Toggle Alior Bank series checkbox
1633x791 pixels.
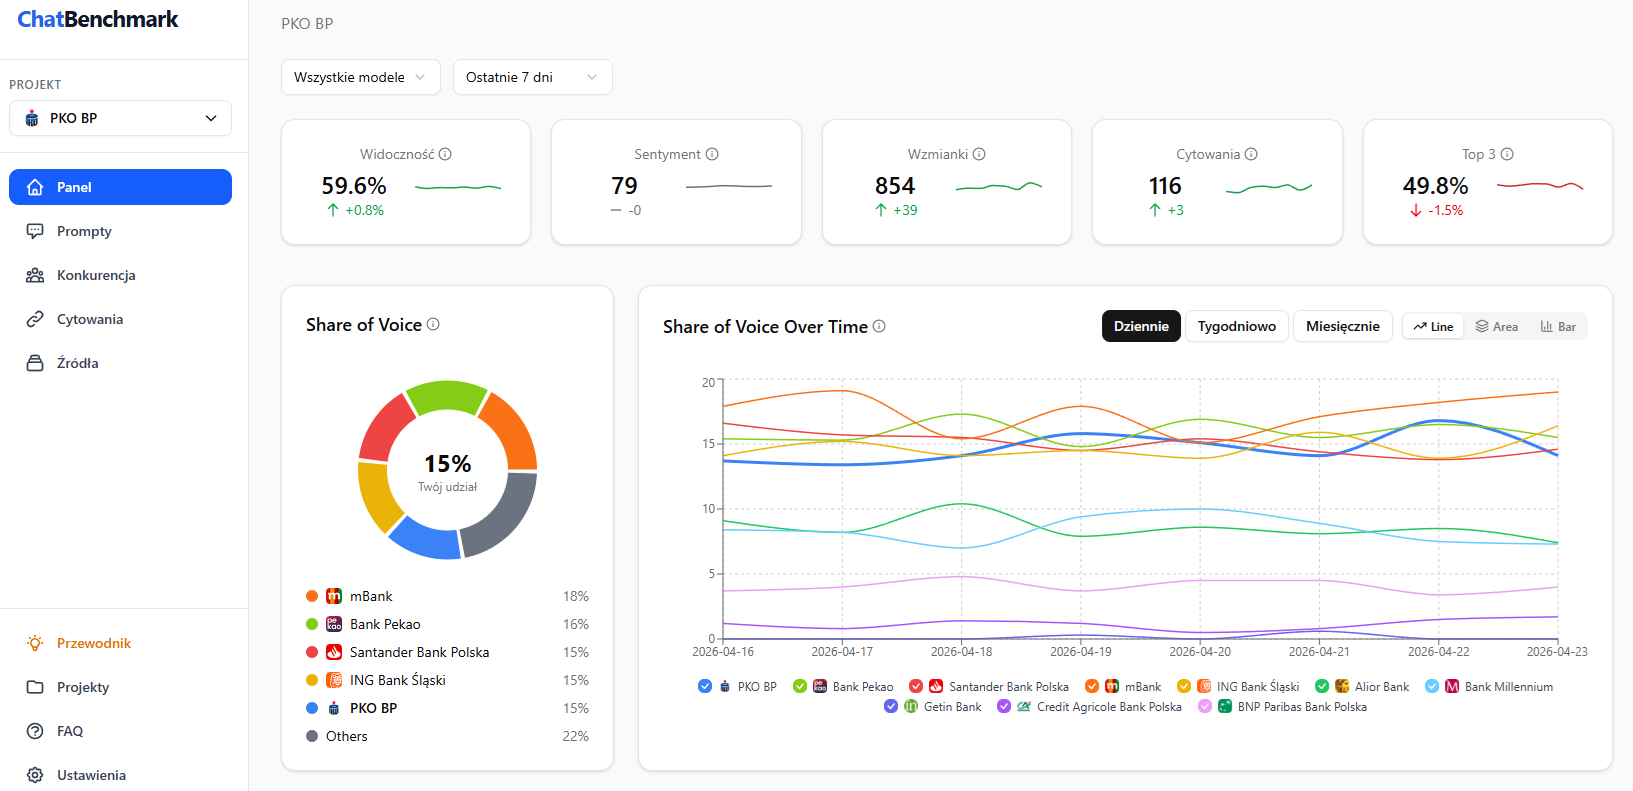pyautogui.click(x=1322, y=686)
